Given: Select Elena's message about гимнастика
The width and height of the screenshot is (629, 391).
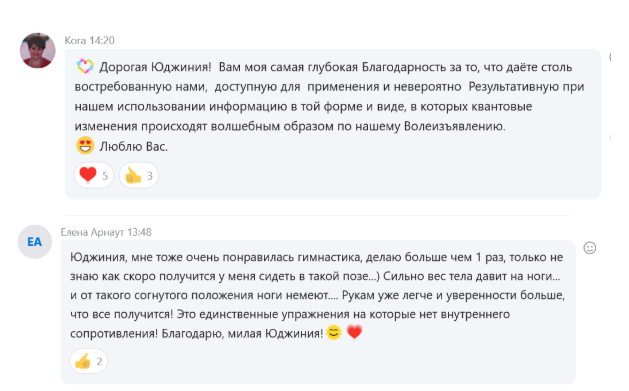Looking at the screenshot, I should pyautogui.click(x=318, y=312).
